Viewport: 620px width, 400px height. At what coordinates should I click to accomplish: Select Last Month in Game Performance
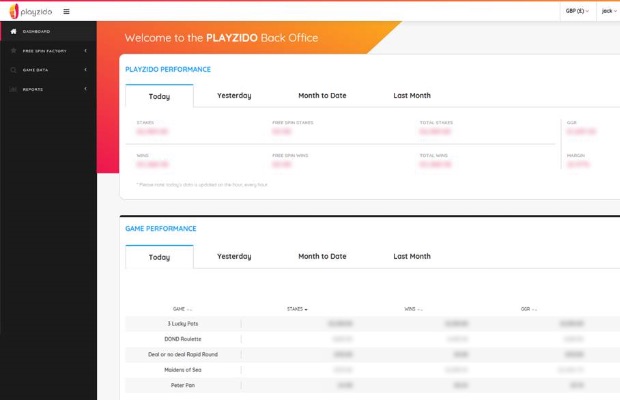(x=412, y=257)
